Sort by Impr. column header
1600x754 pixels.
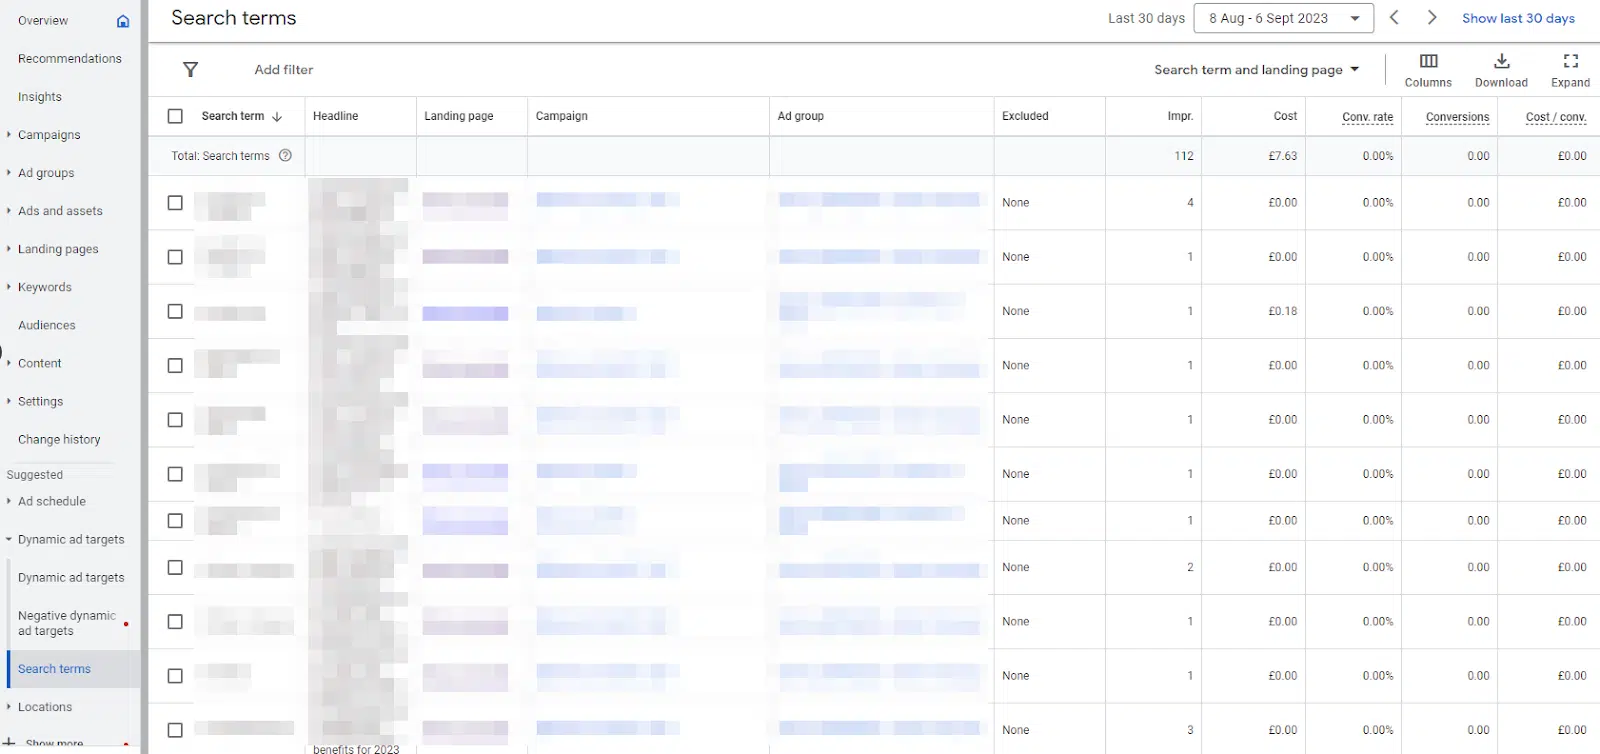pos(1180,116)
